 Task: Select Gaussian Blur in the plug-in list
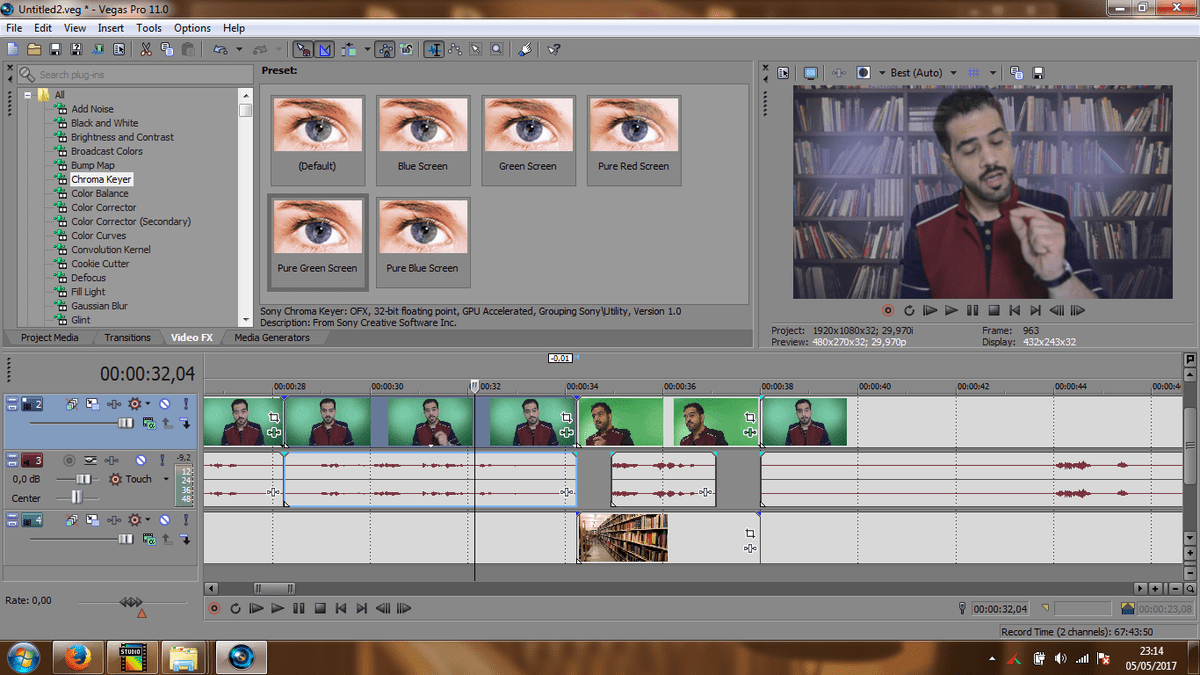pos(99,306)
